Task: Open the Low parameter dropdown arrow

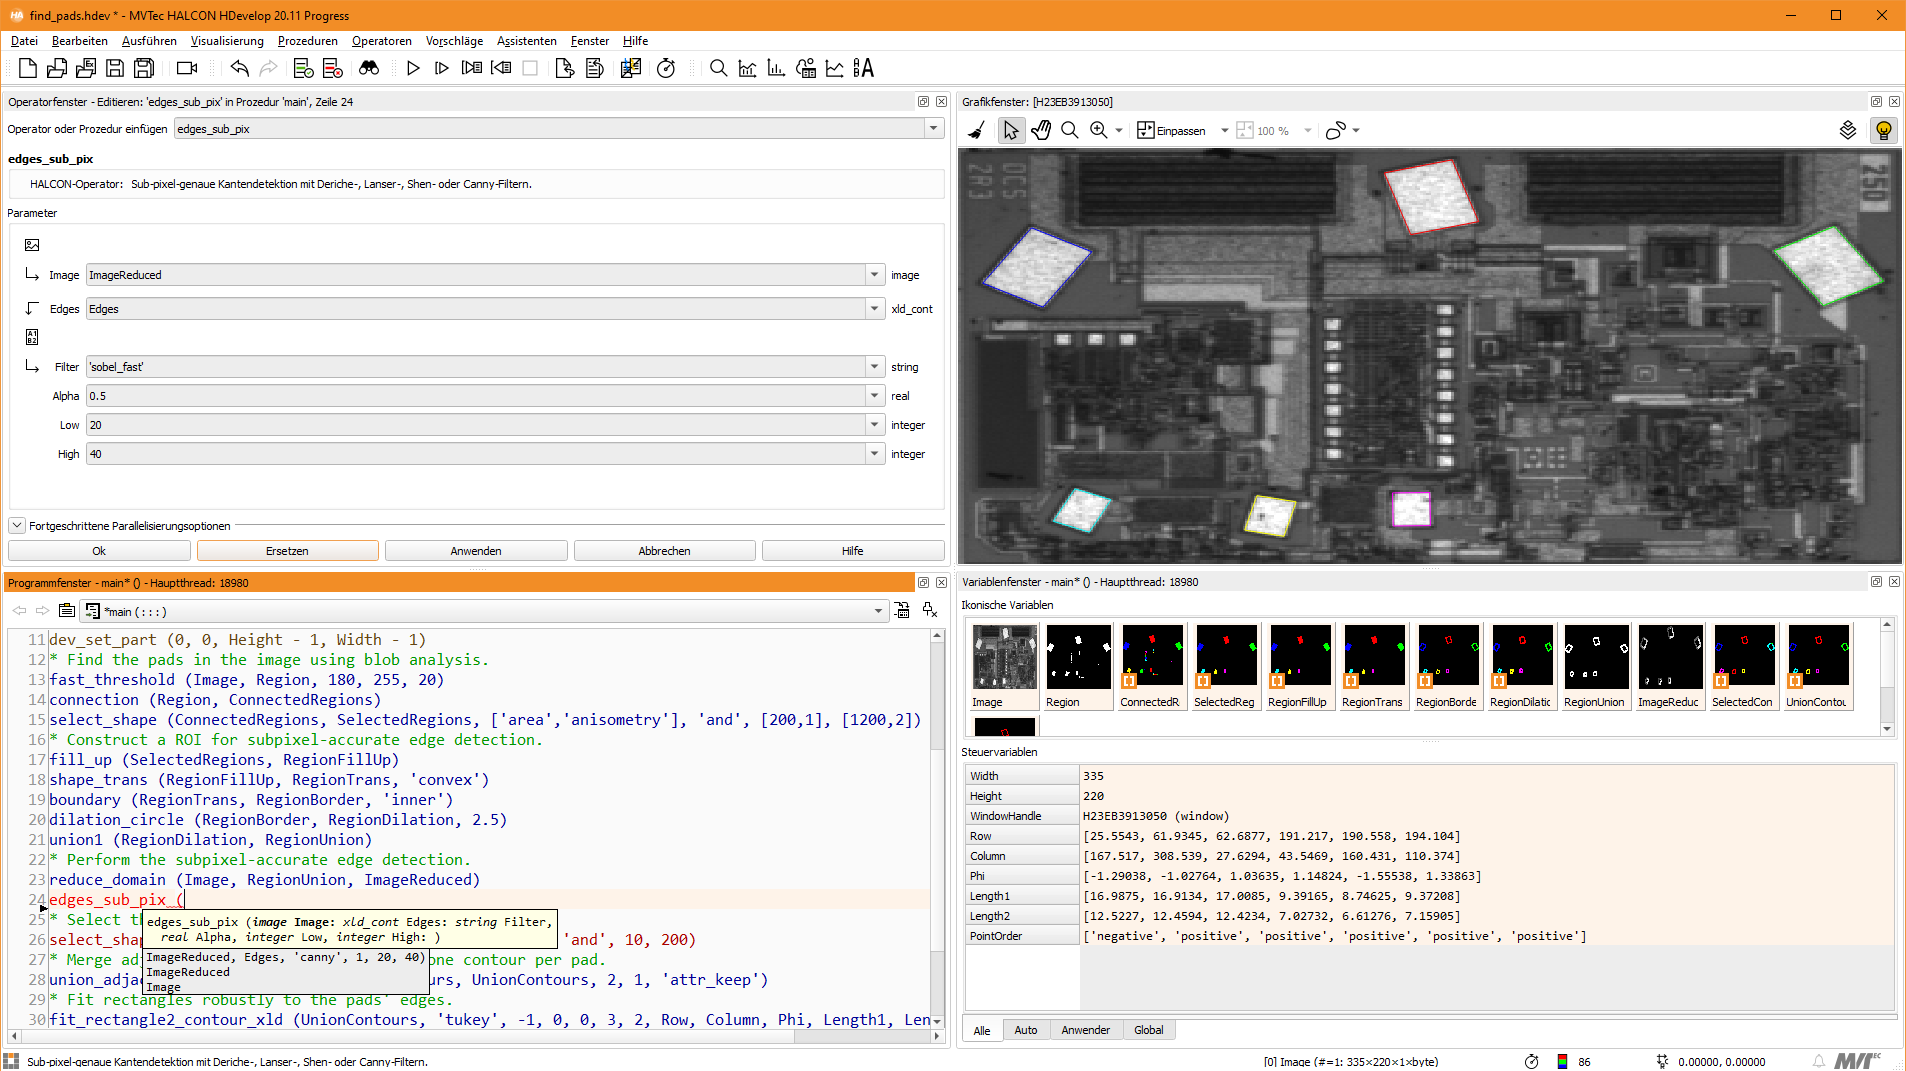Action: 875,425
